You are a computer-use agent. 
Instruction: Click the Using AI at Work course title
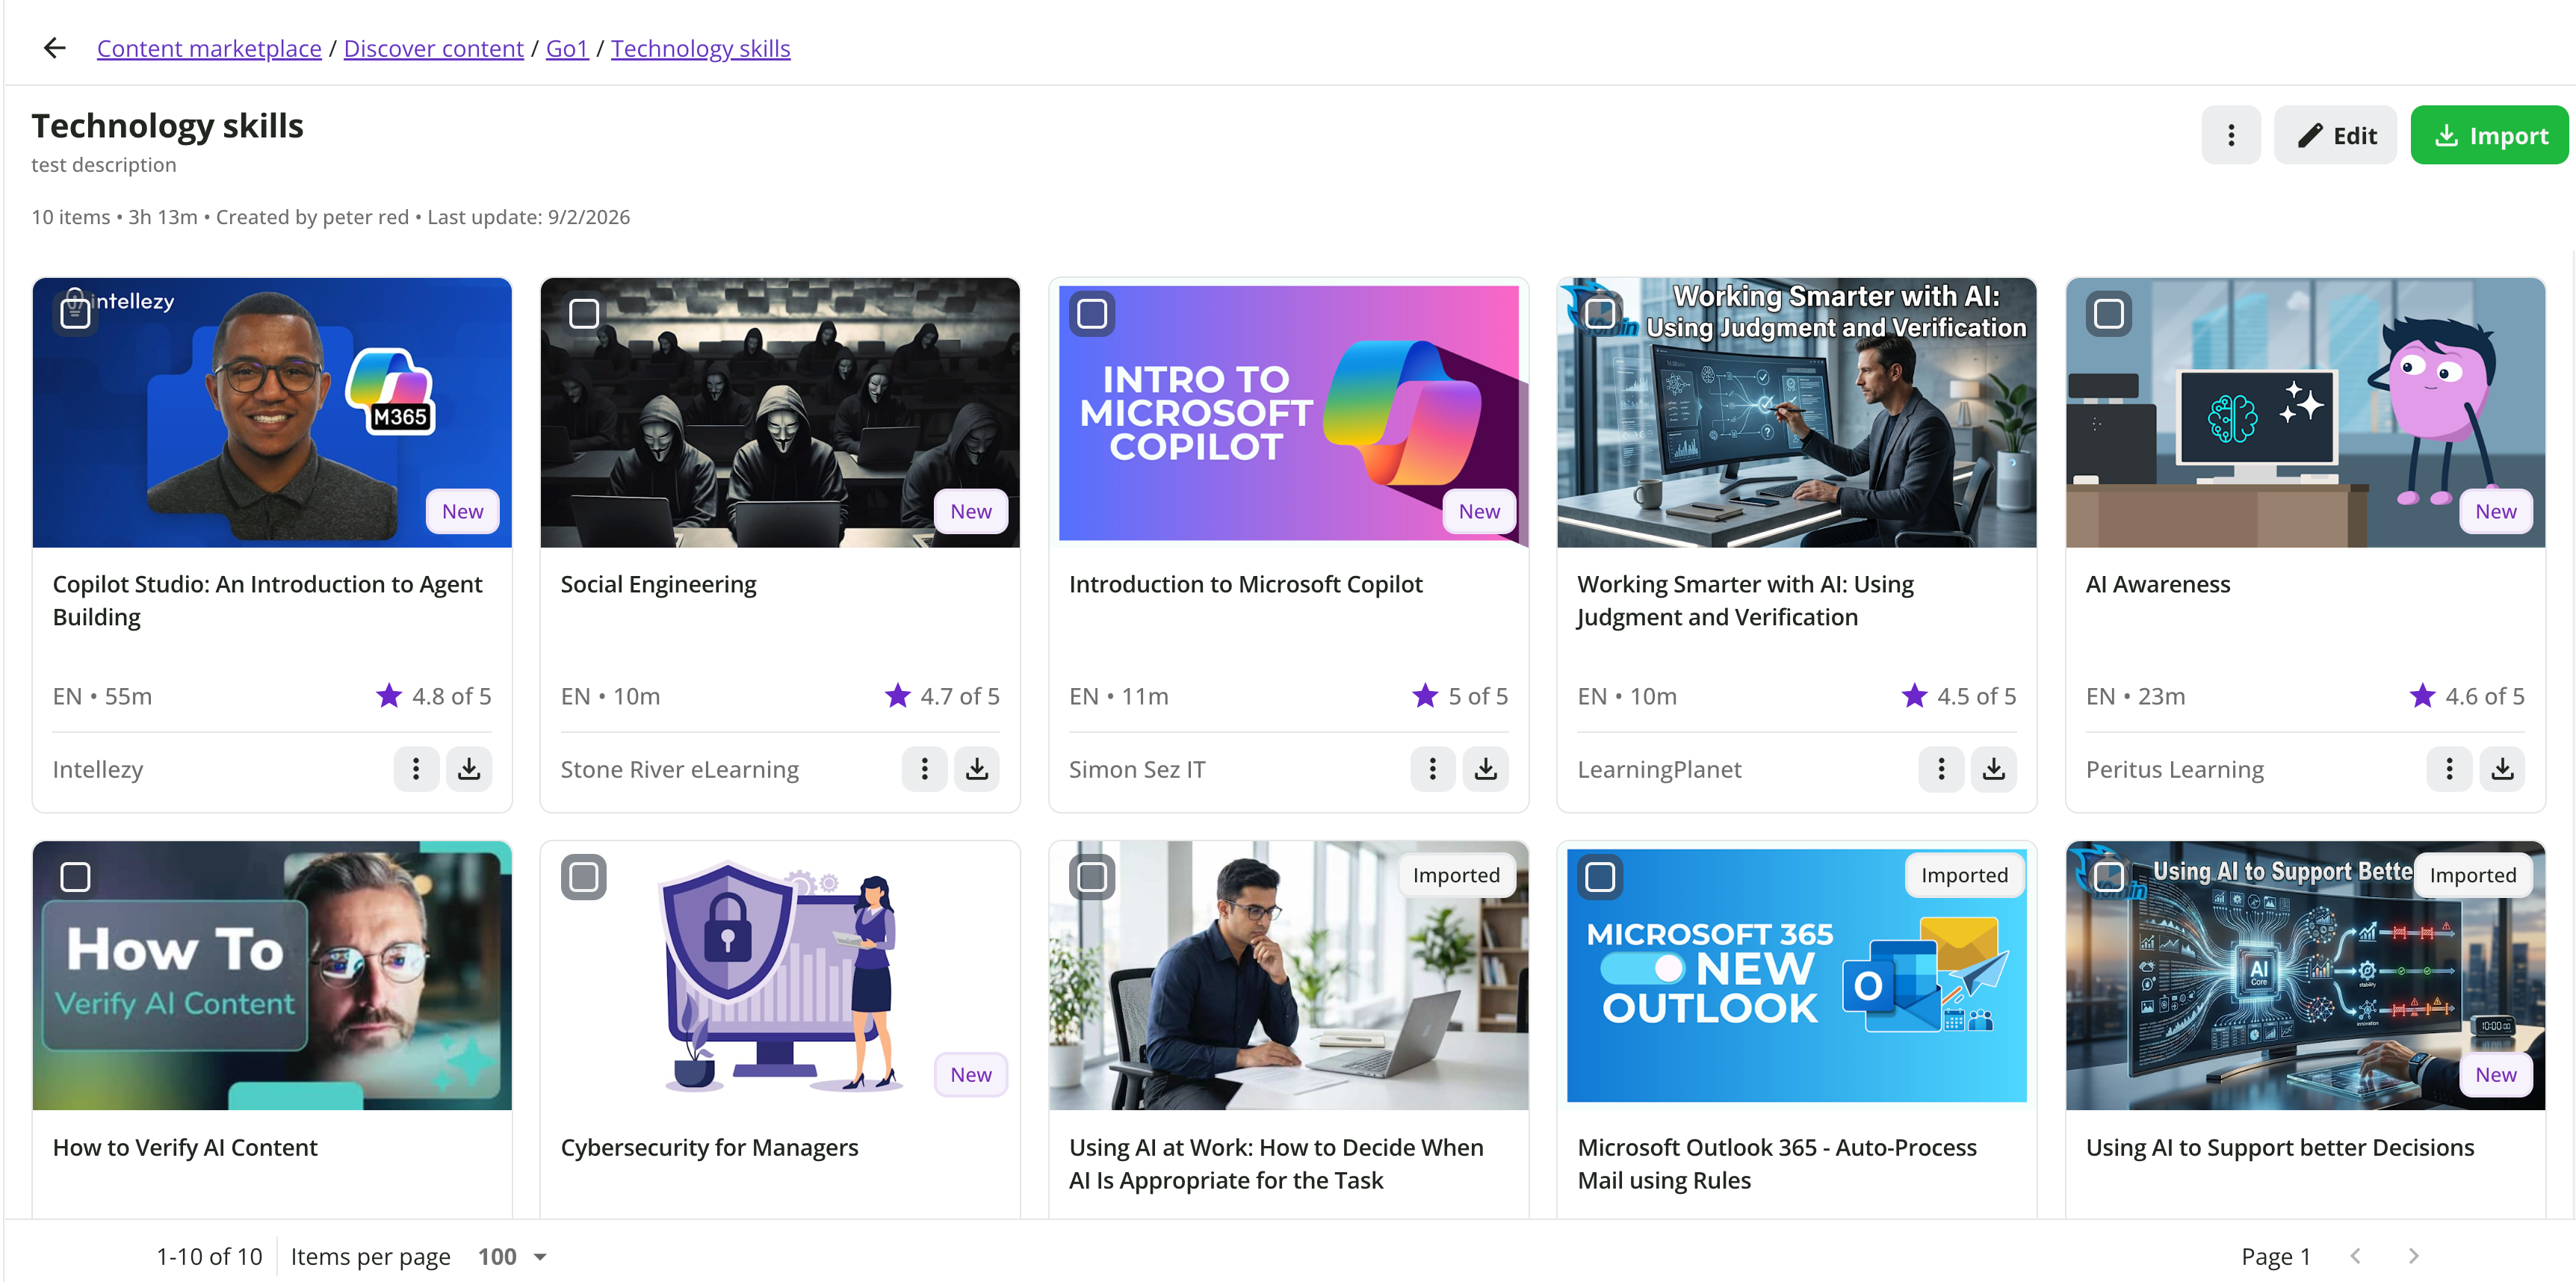click(1276, 1163)
